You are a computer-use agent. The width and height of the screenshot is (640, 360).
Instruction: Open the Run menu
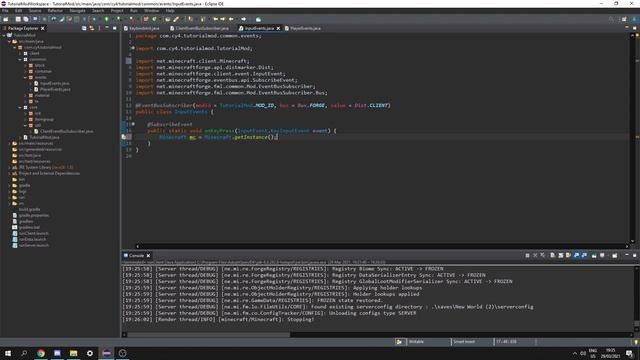tap(134, 11)
